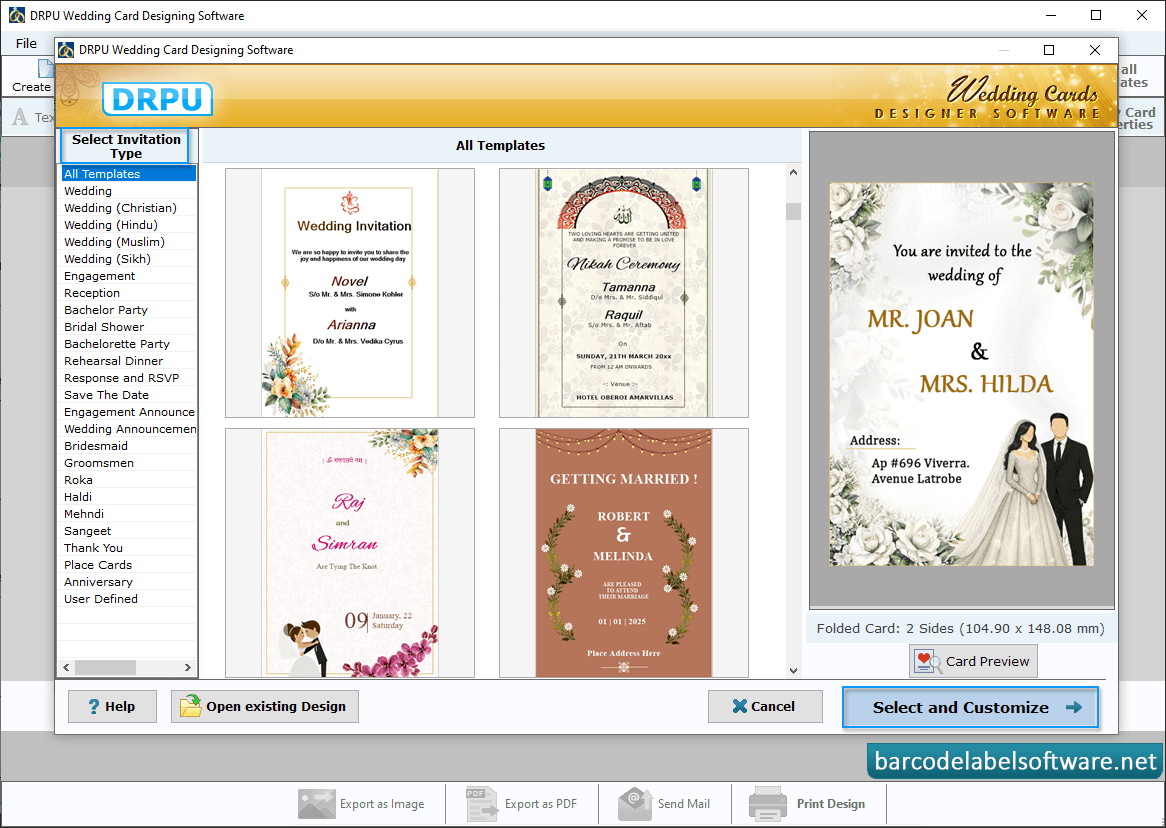Image resolution: width=1166 pixels, height=828 pixels.
Task: Click the All Templates heading
Action: tap(500, 146)
